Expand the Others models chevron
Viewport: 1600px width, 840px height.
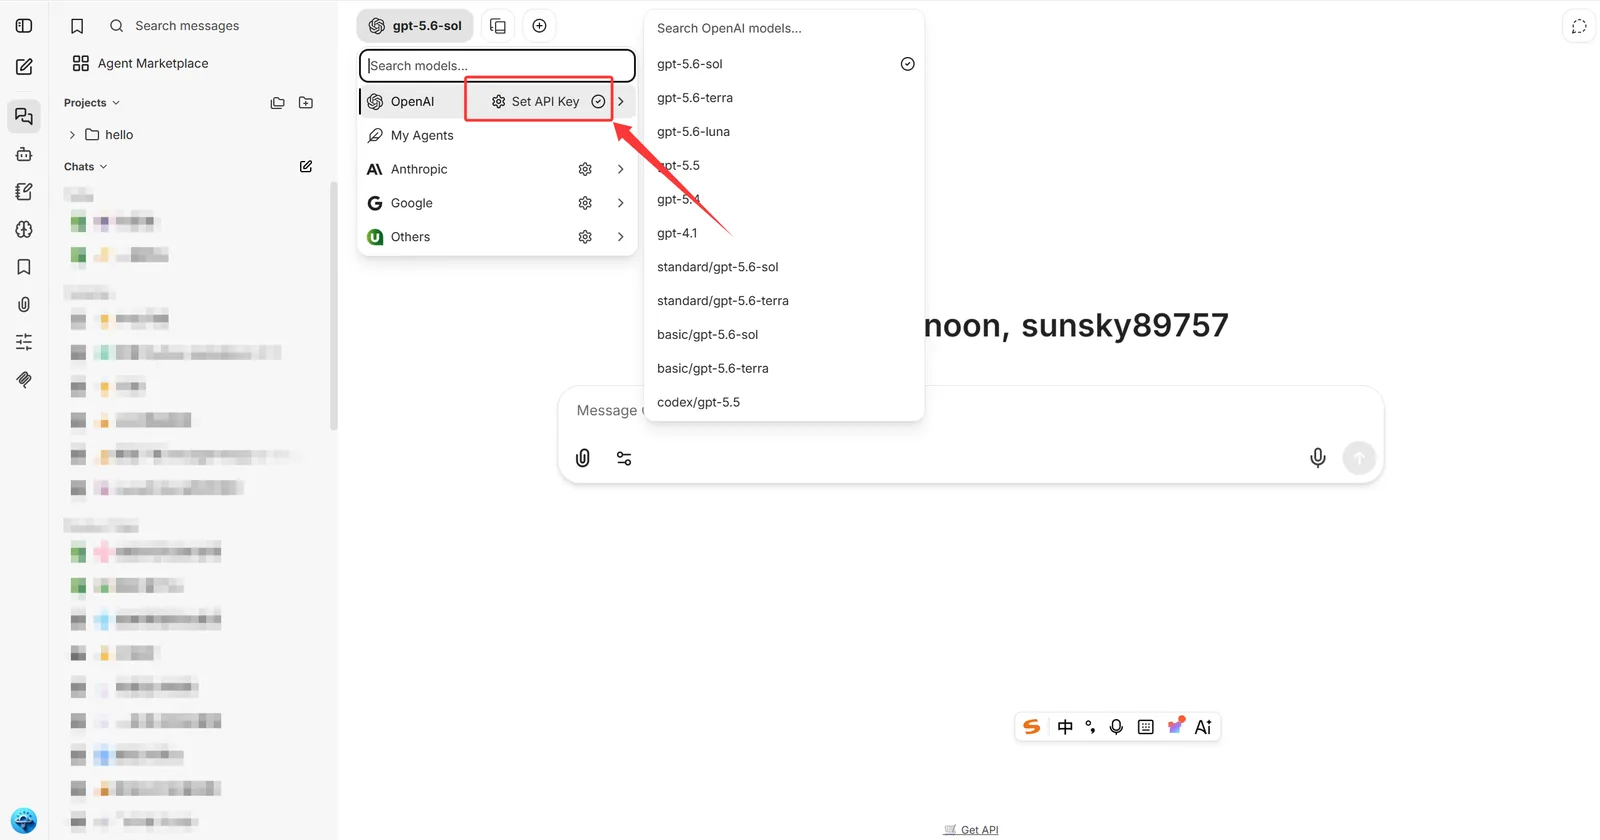click(621, 237)
